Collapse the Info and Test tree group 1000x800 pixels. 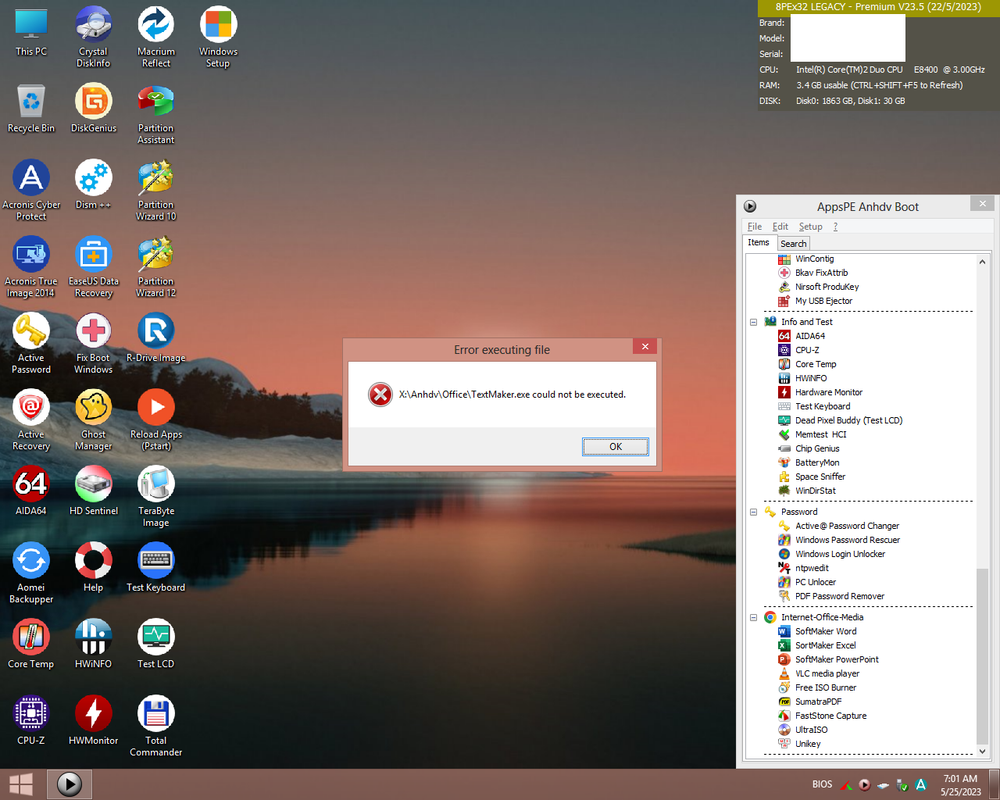(x=753, y=322)
